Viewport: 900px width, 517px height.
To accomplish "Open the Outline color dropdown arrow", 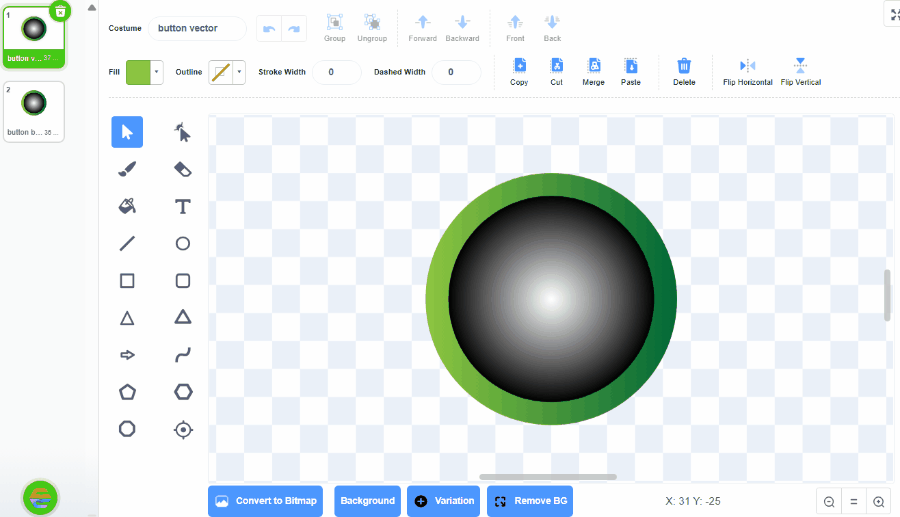I will 239,72.
